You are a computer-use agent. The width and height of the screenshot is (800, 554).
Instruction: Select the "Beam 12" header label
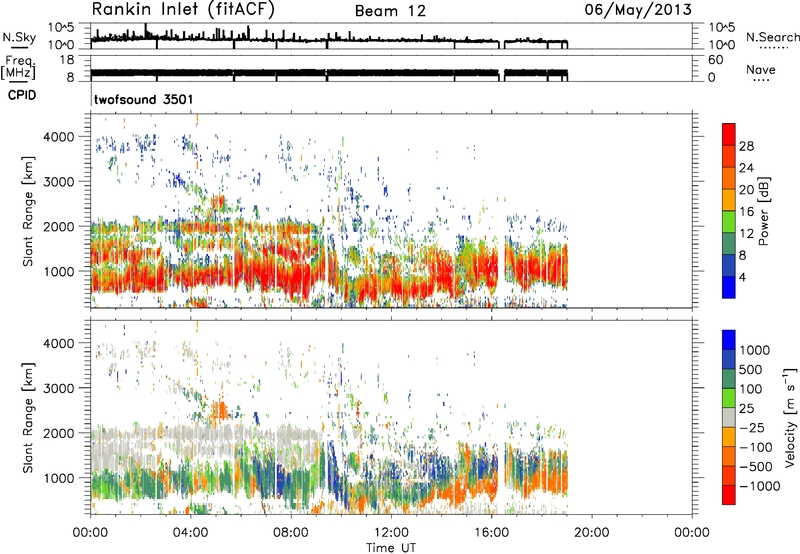pos(390,11)
